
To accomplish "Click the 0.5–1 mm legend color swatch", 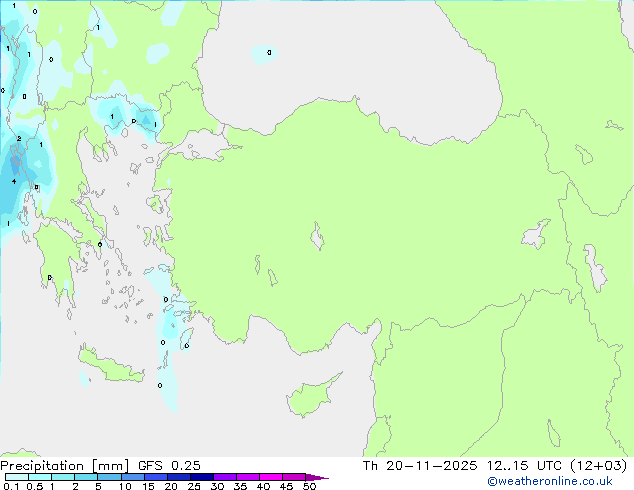I will pyautogui.click(x=40, y=477).
